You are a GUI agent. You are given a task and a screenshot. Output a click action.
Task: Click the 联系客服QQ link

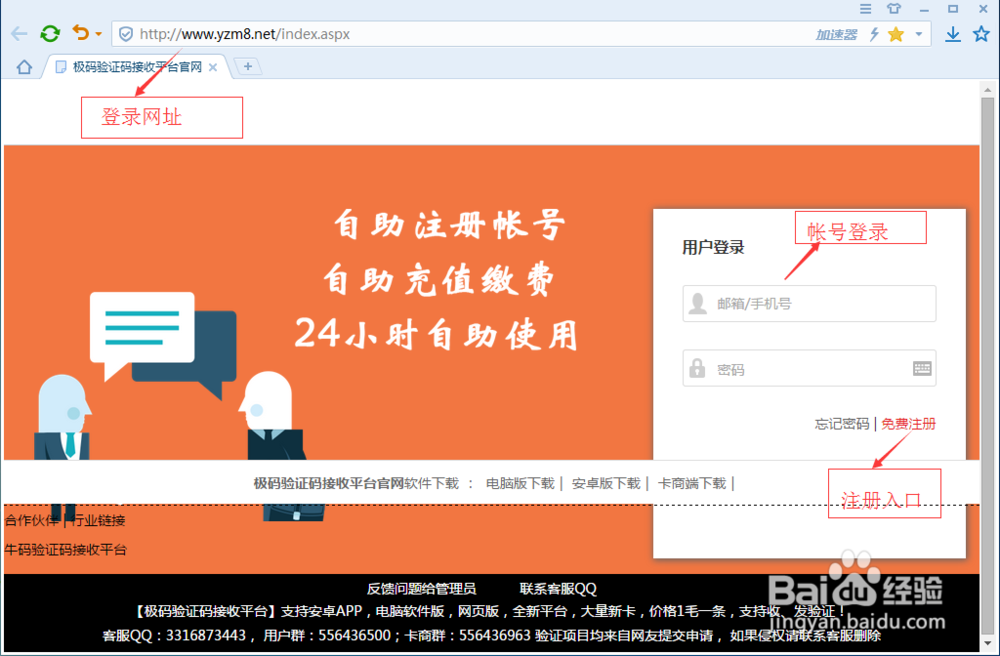[x=559, y=588]
